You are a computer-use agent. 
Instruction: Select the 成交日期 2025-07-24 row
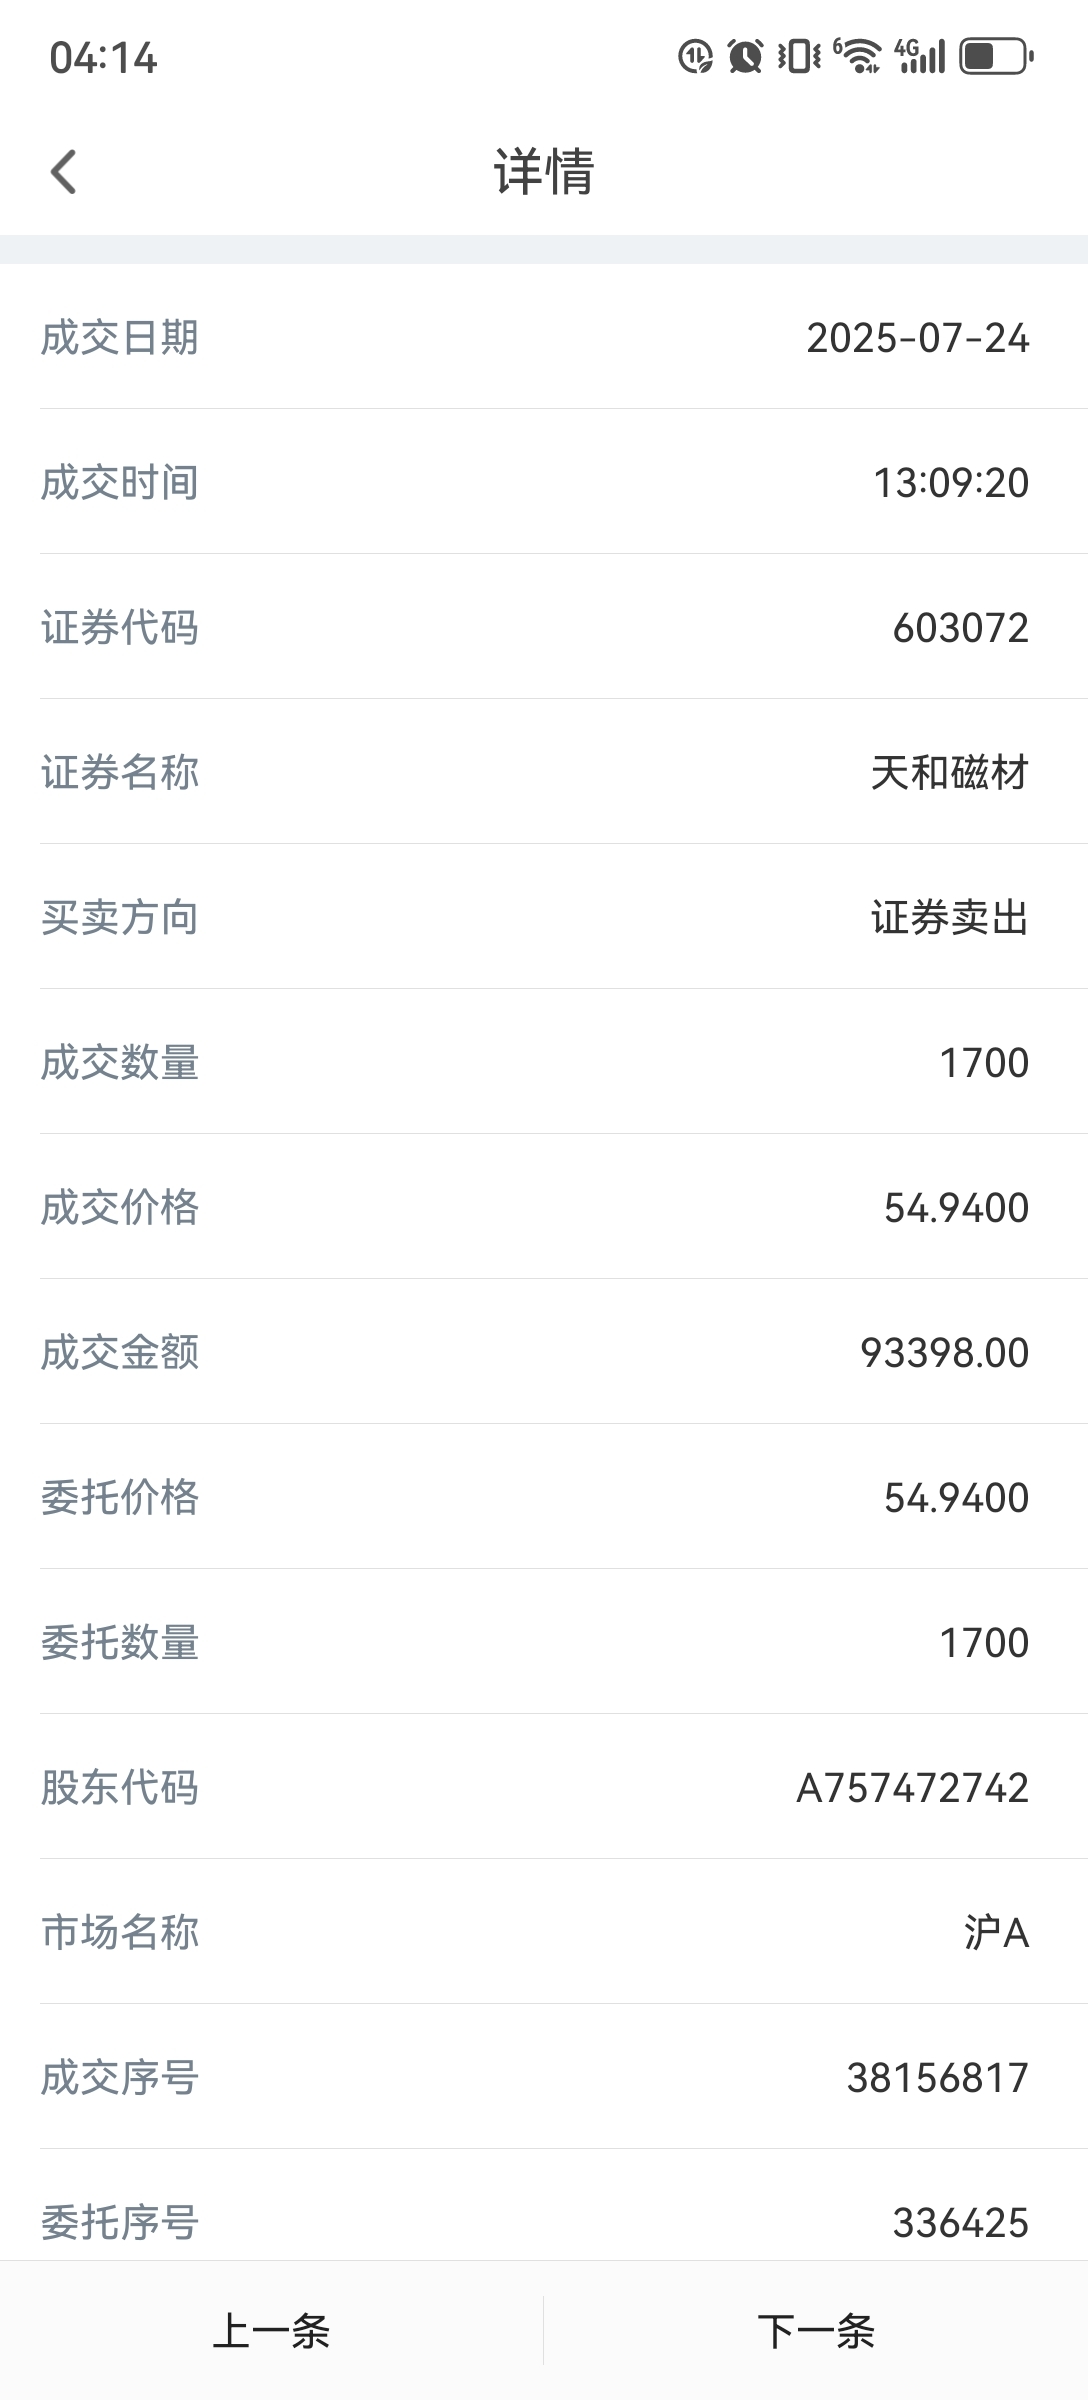[x=544, y=337]
